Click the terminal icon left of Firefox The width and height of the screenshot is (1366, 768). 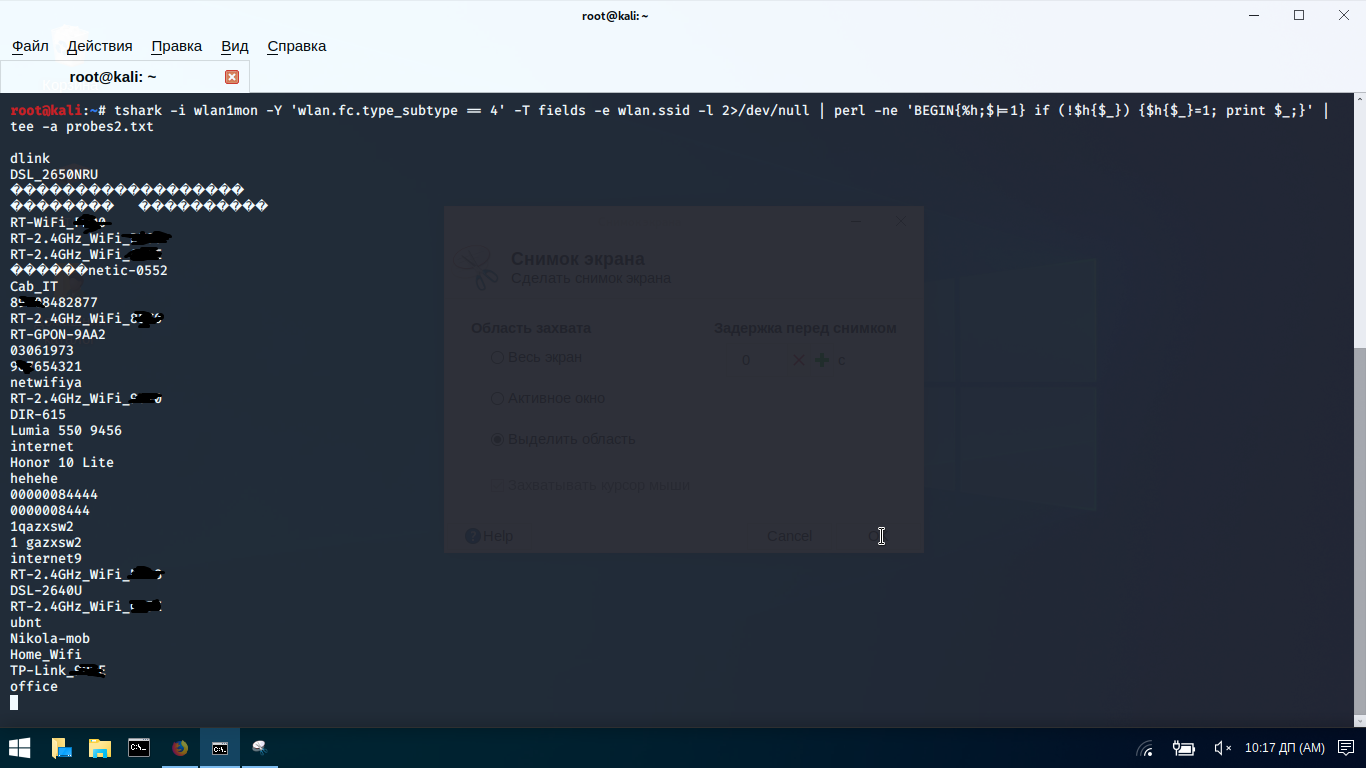pos(139,748)
